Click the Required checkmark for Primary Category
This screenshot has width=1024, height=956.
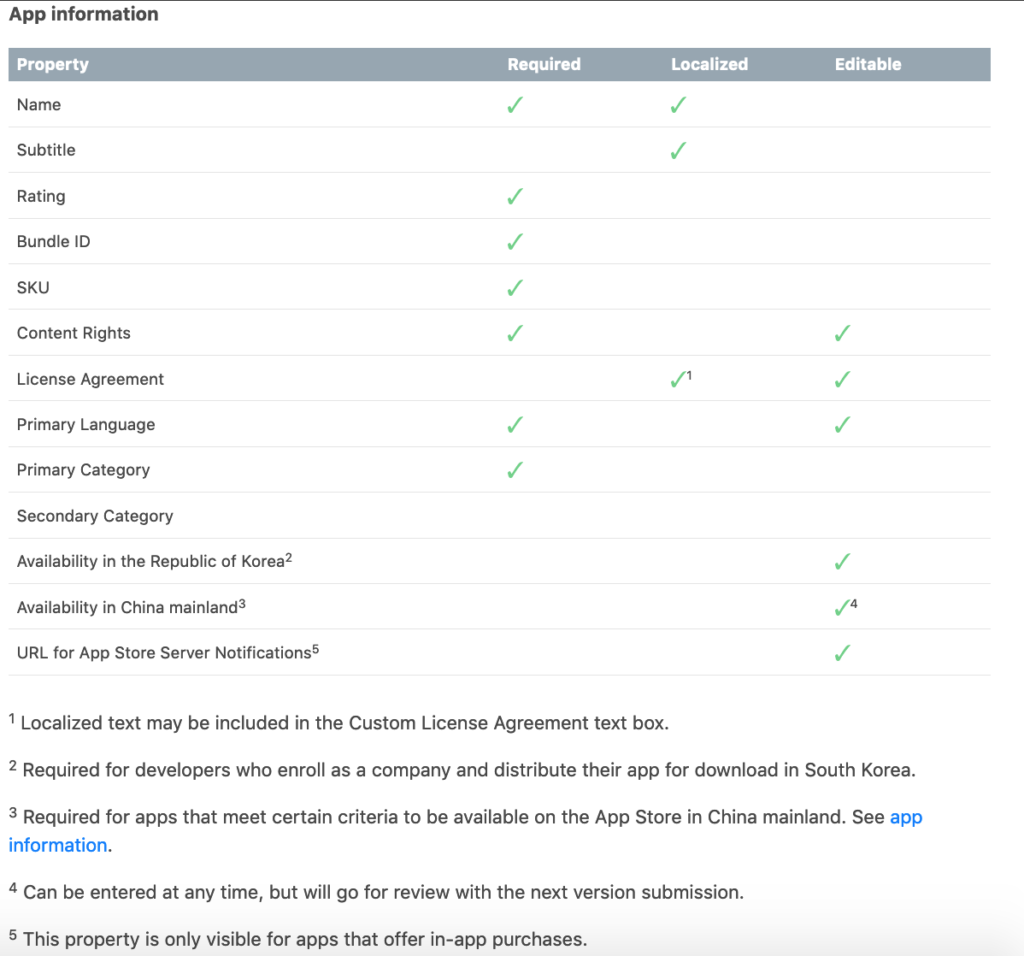(x=515, y=470)
